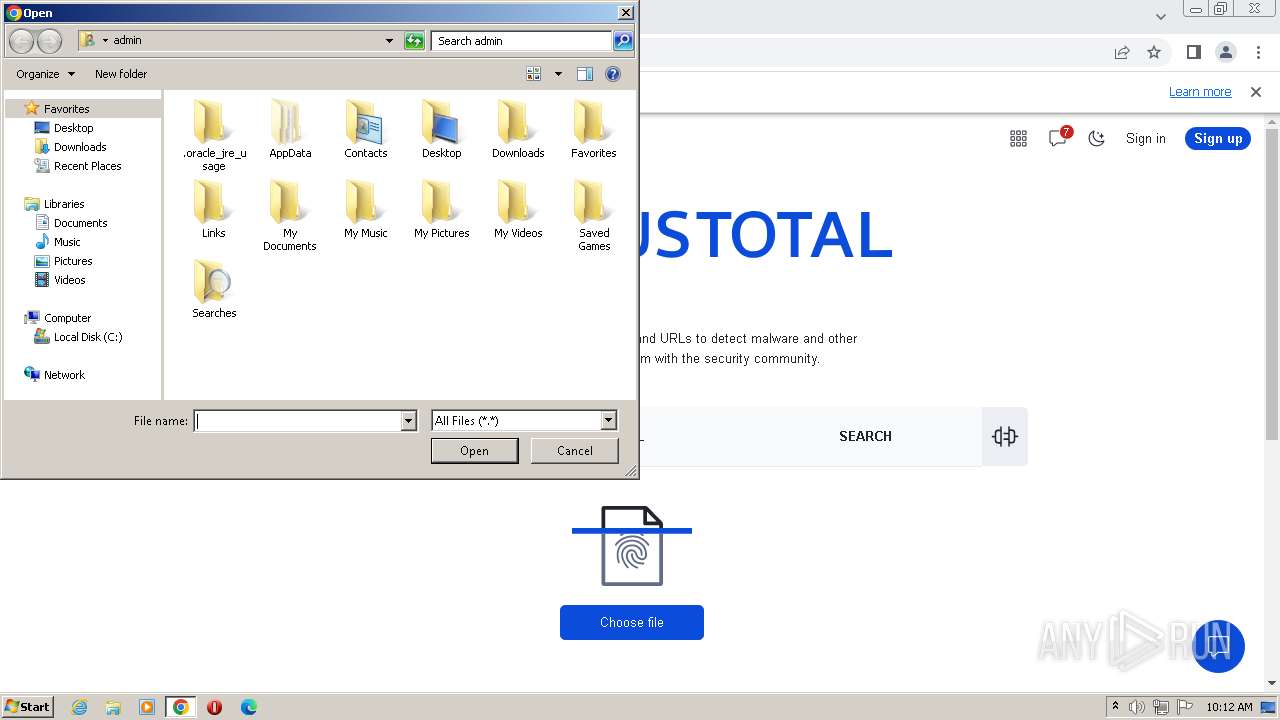1280x720 pixels.
Task: Bookmark the page with the star icon
Action: point(1154,52)
